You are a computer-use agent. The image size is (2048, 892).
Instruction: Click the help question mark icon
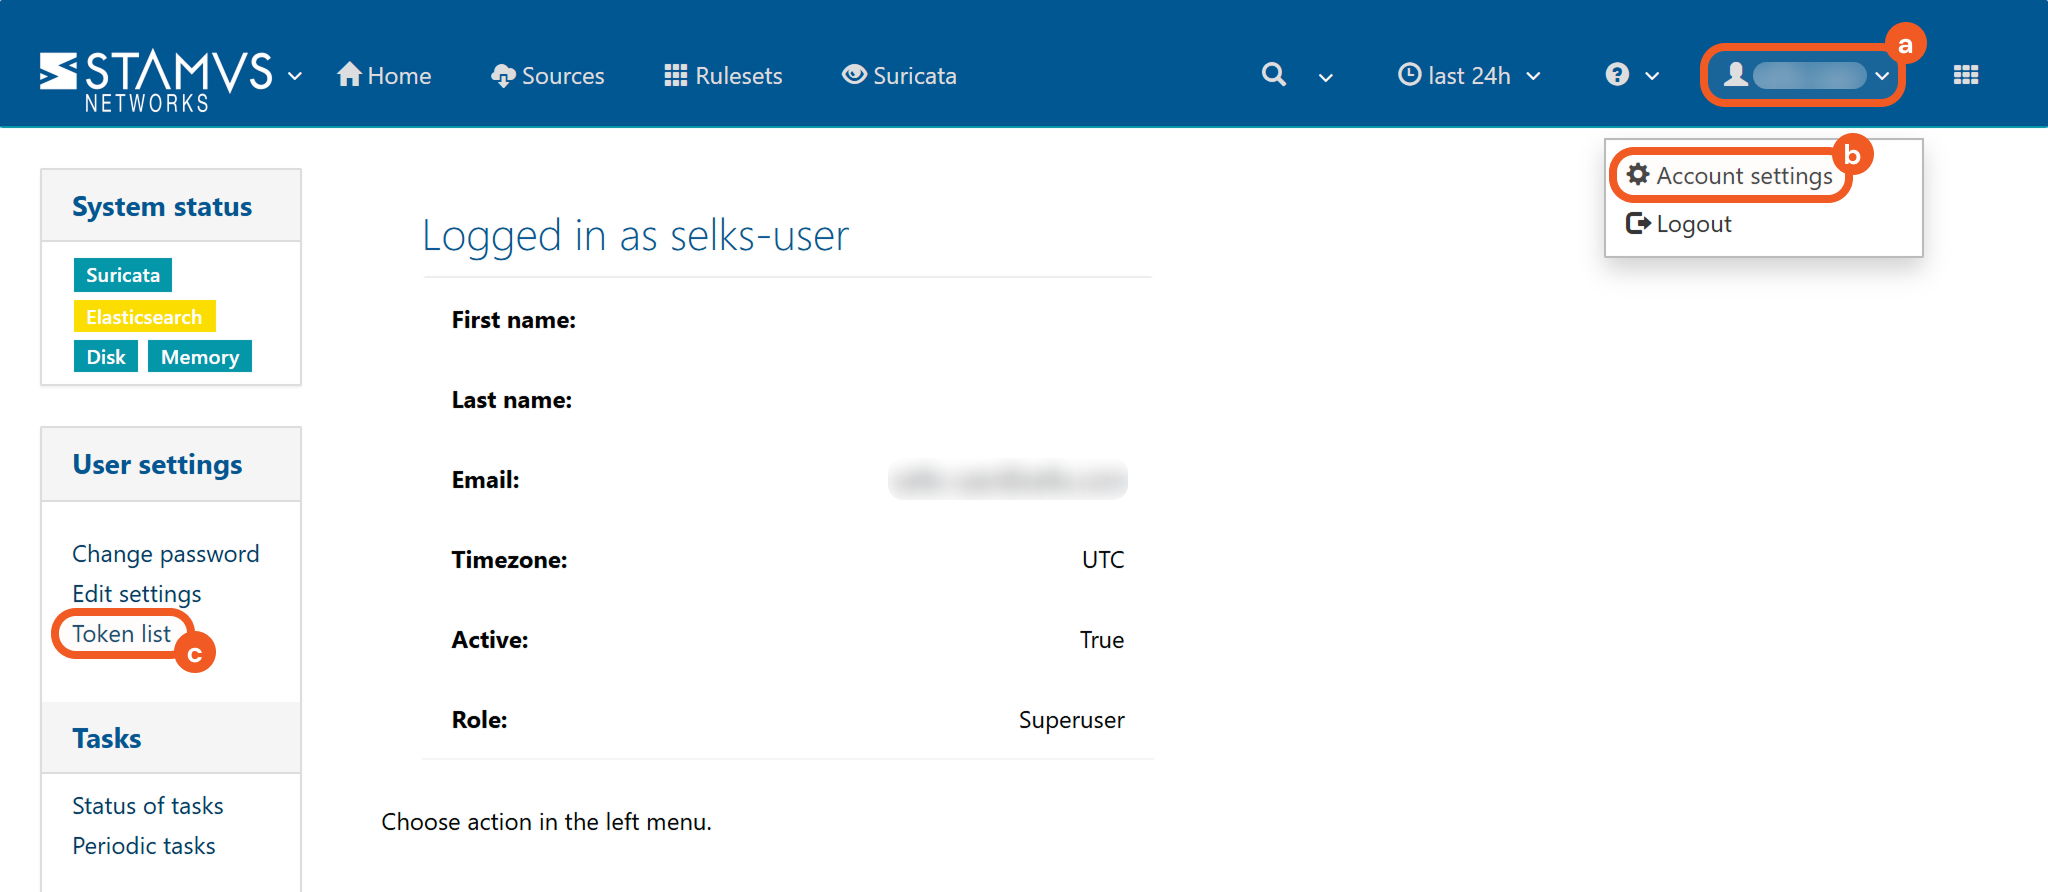coord(1617,75)
